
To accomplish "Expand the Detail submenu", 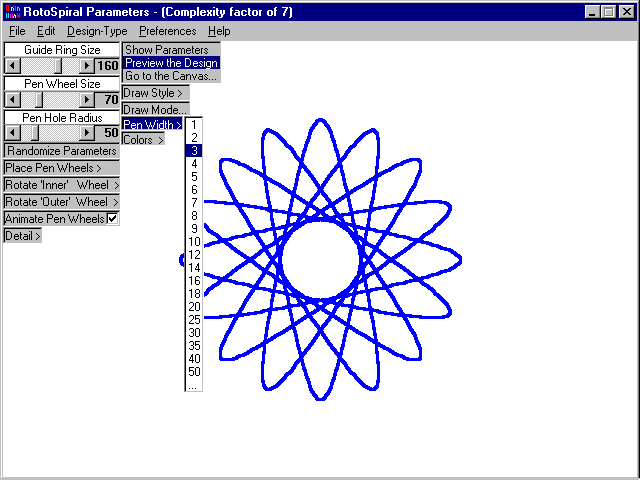I will (x=22, y=236).
